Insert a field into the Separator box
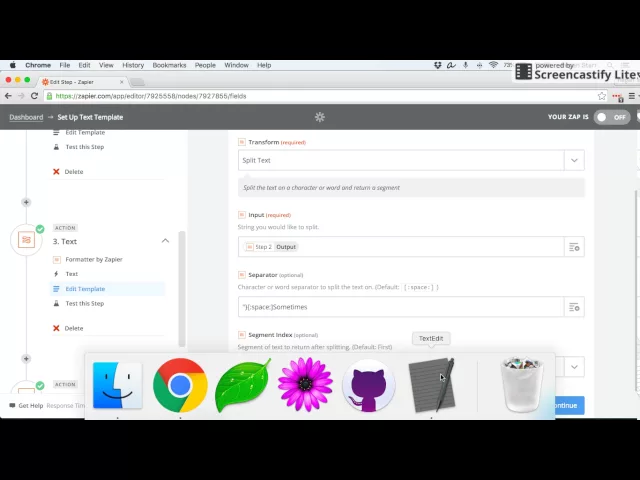The height and width of the screenshot is (480, 640). (574, 307)
